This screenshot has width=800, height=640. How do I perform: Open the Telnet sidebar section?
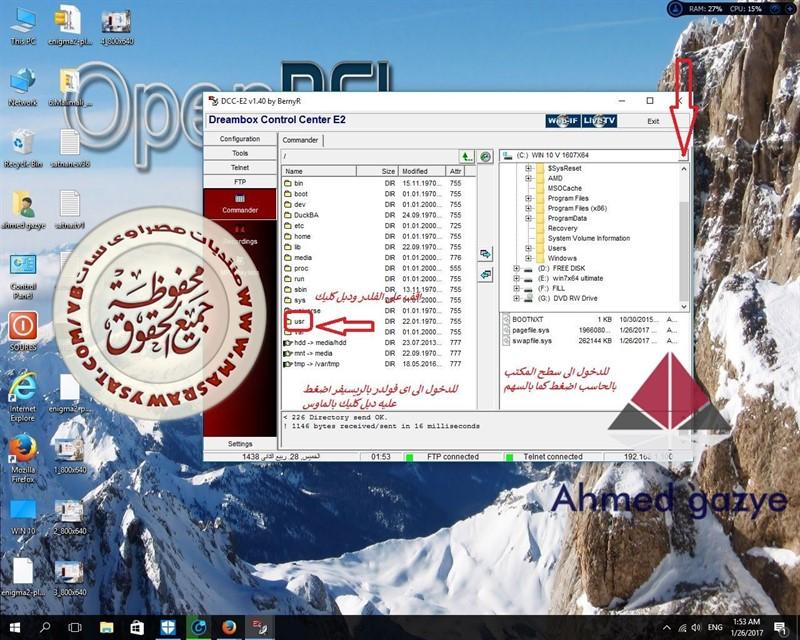click(240, 167)
